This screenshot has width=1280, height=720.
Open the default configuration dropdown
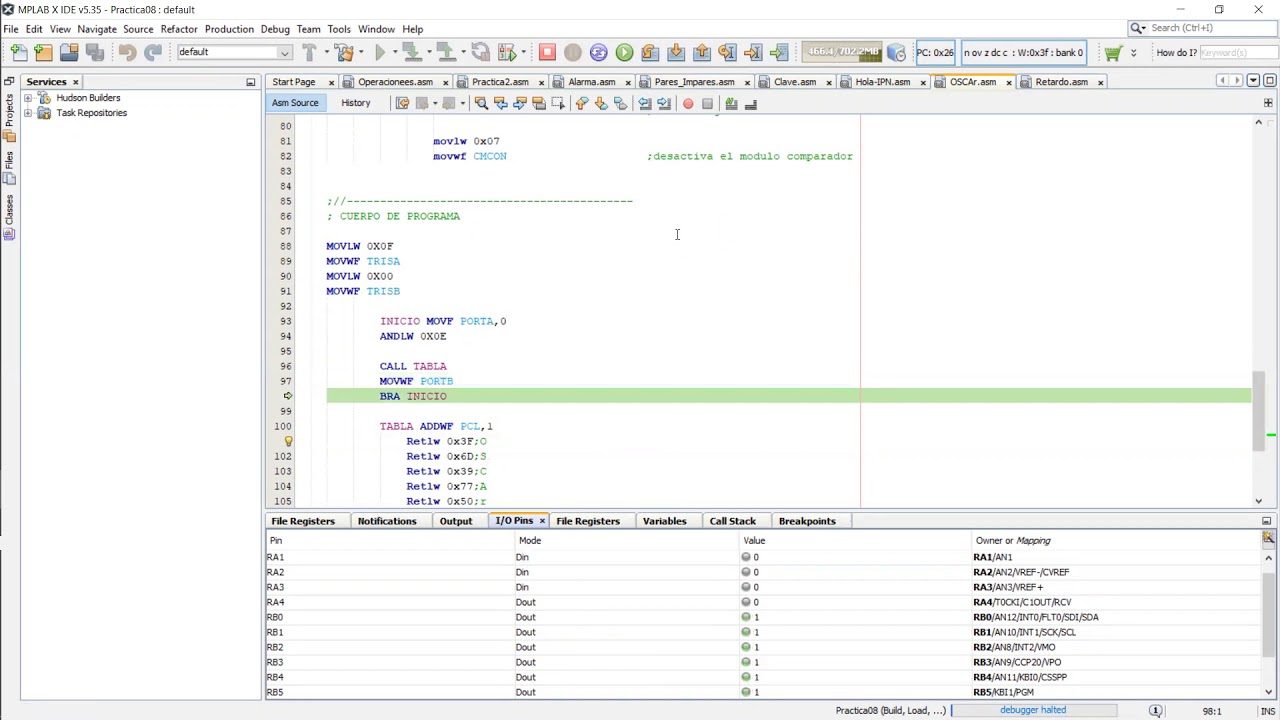(234, 52)
